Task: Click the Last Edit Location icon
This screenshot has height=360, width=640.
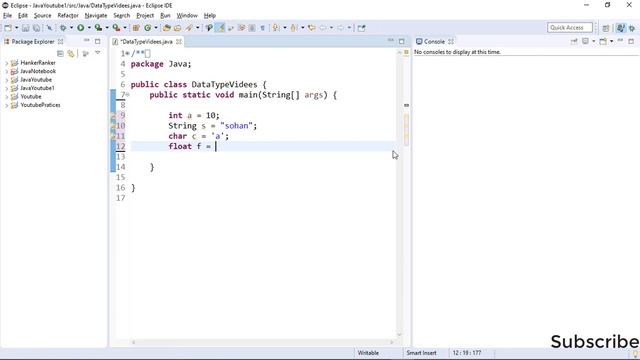Action: 312,28
